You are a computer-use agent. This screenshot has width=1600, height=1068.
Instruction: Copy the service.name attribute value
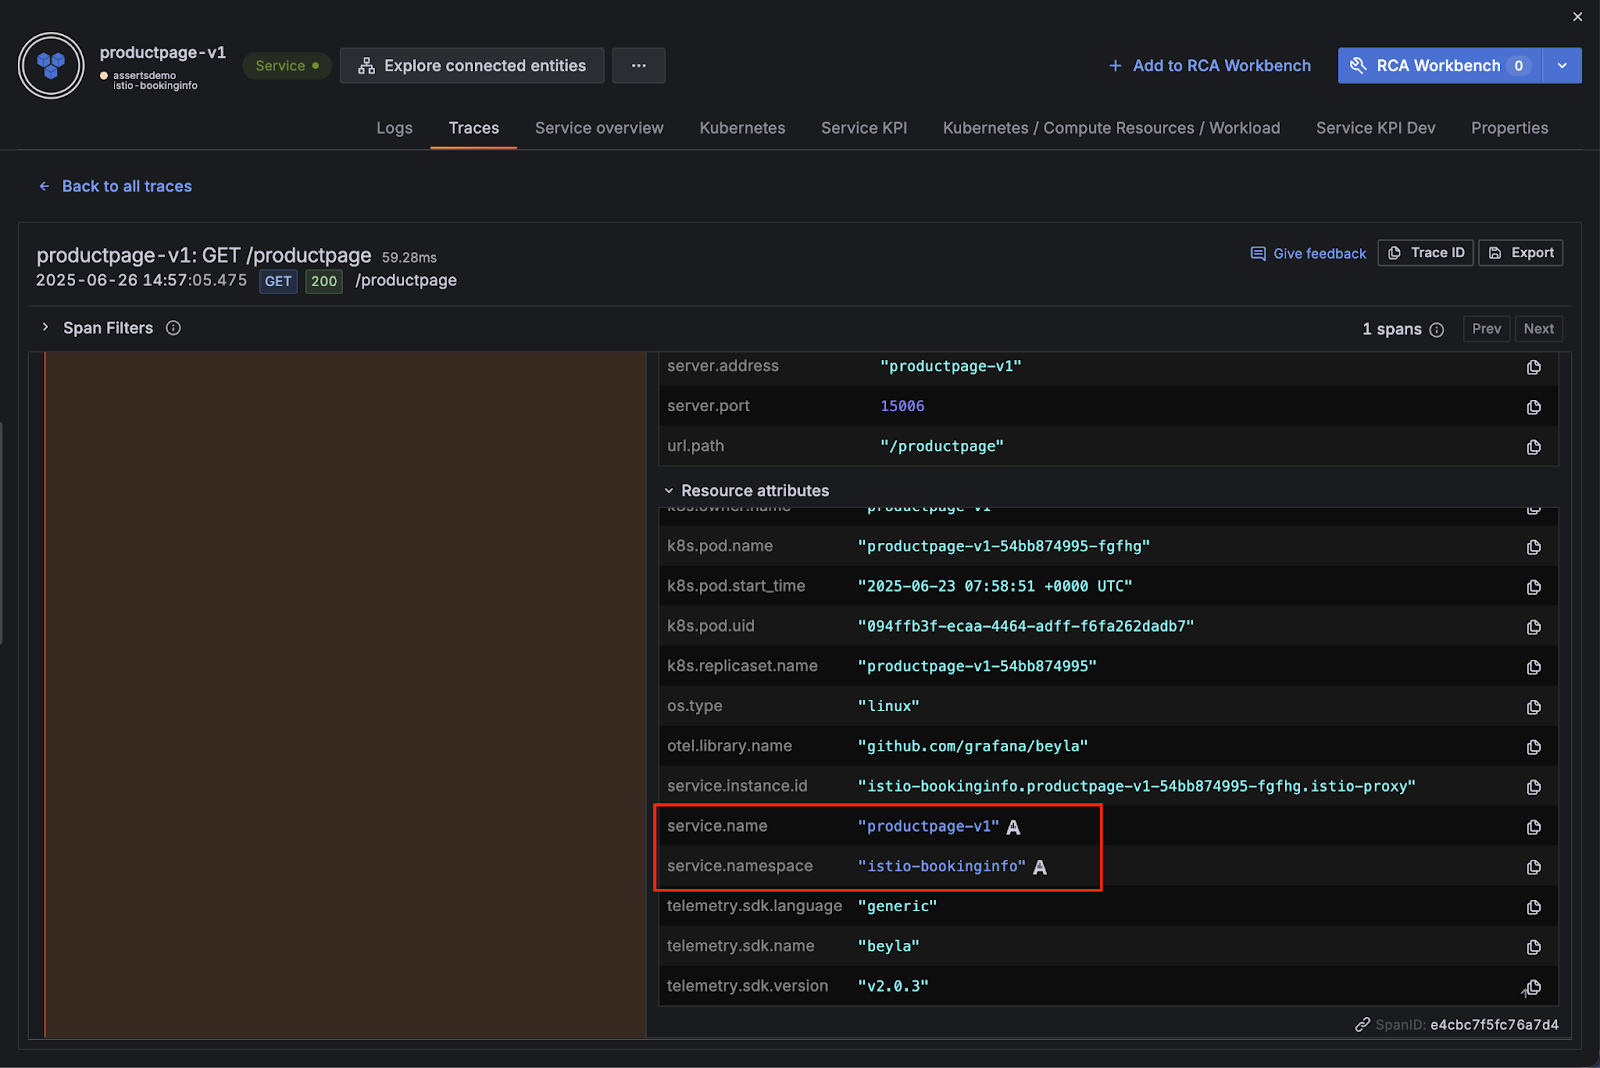(x=1533, y=827)
